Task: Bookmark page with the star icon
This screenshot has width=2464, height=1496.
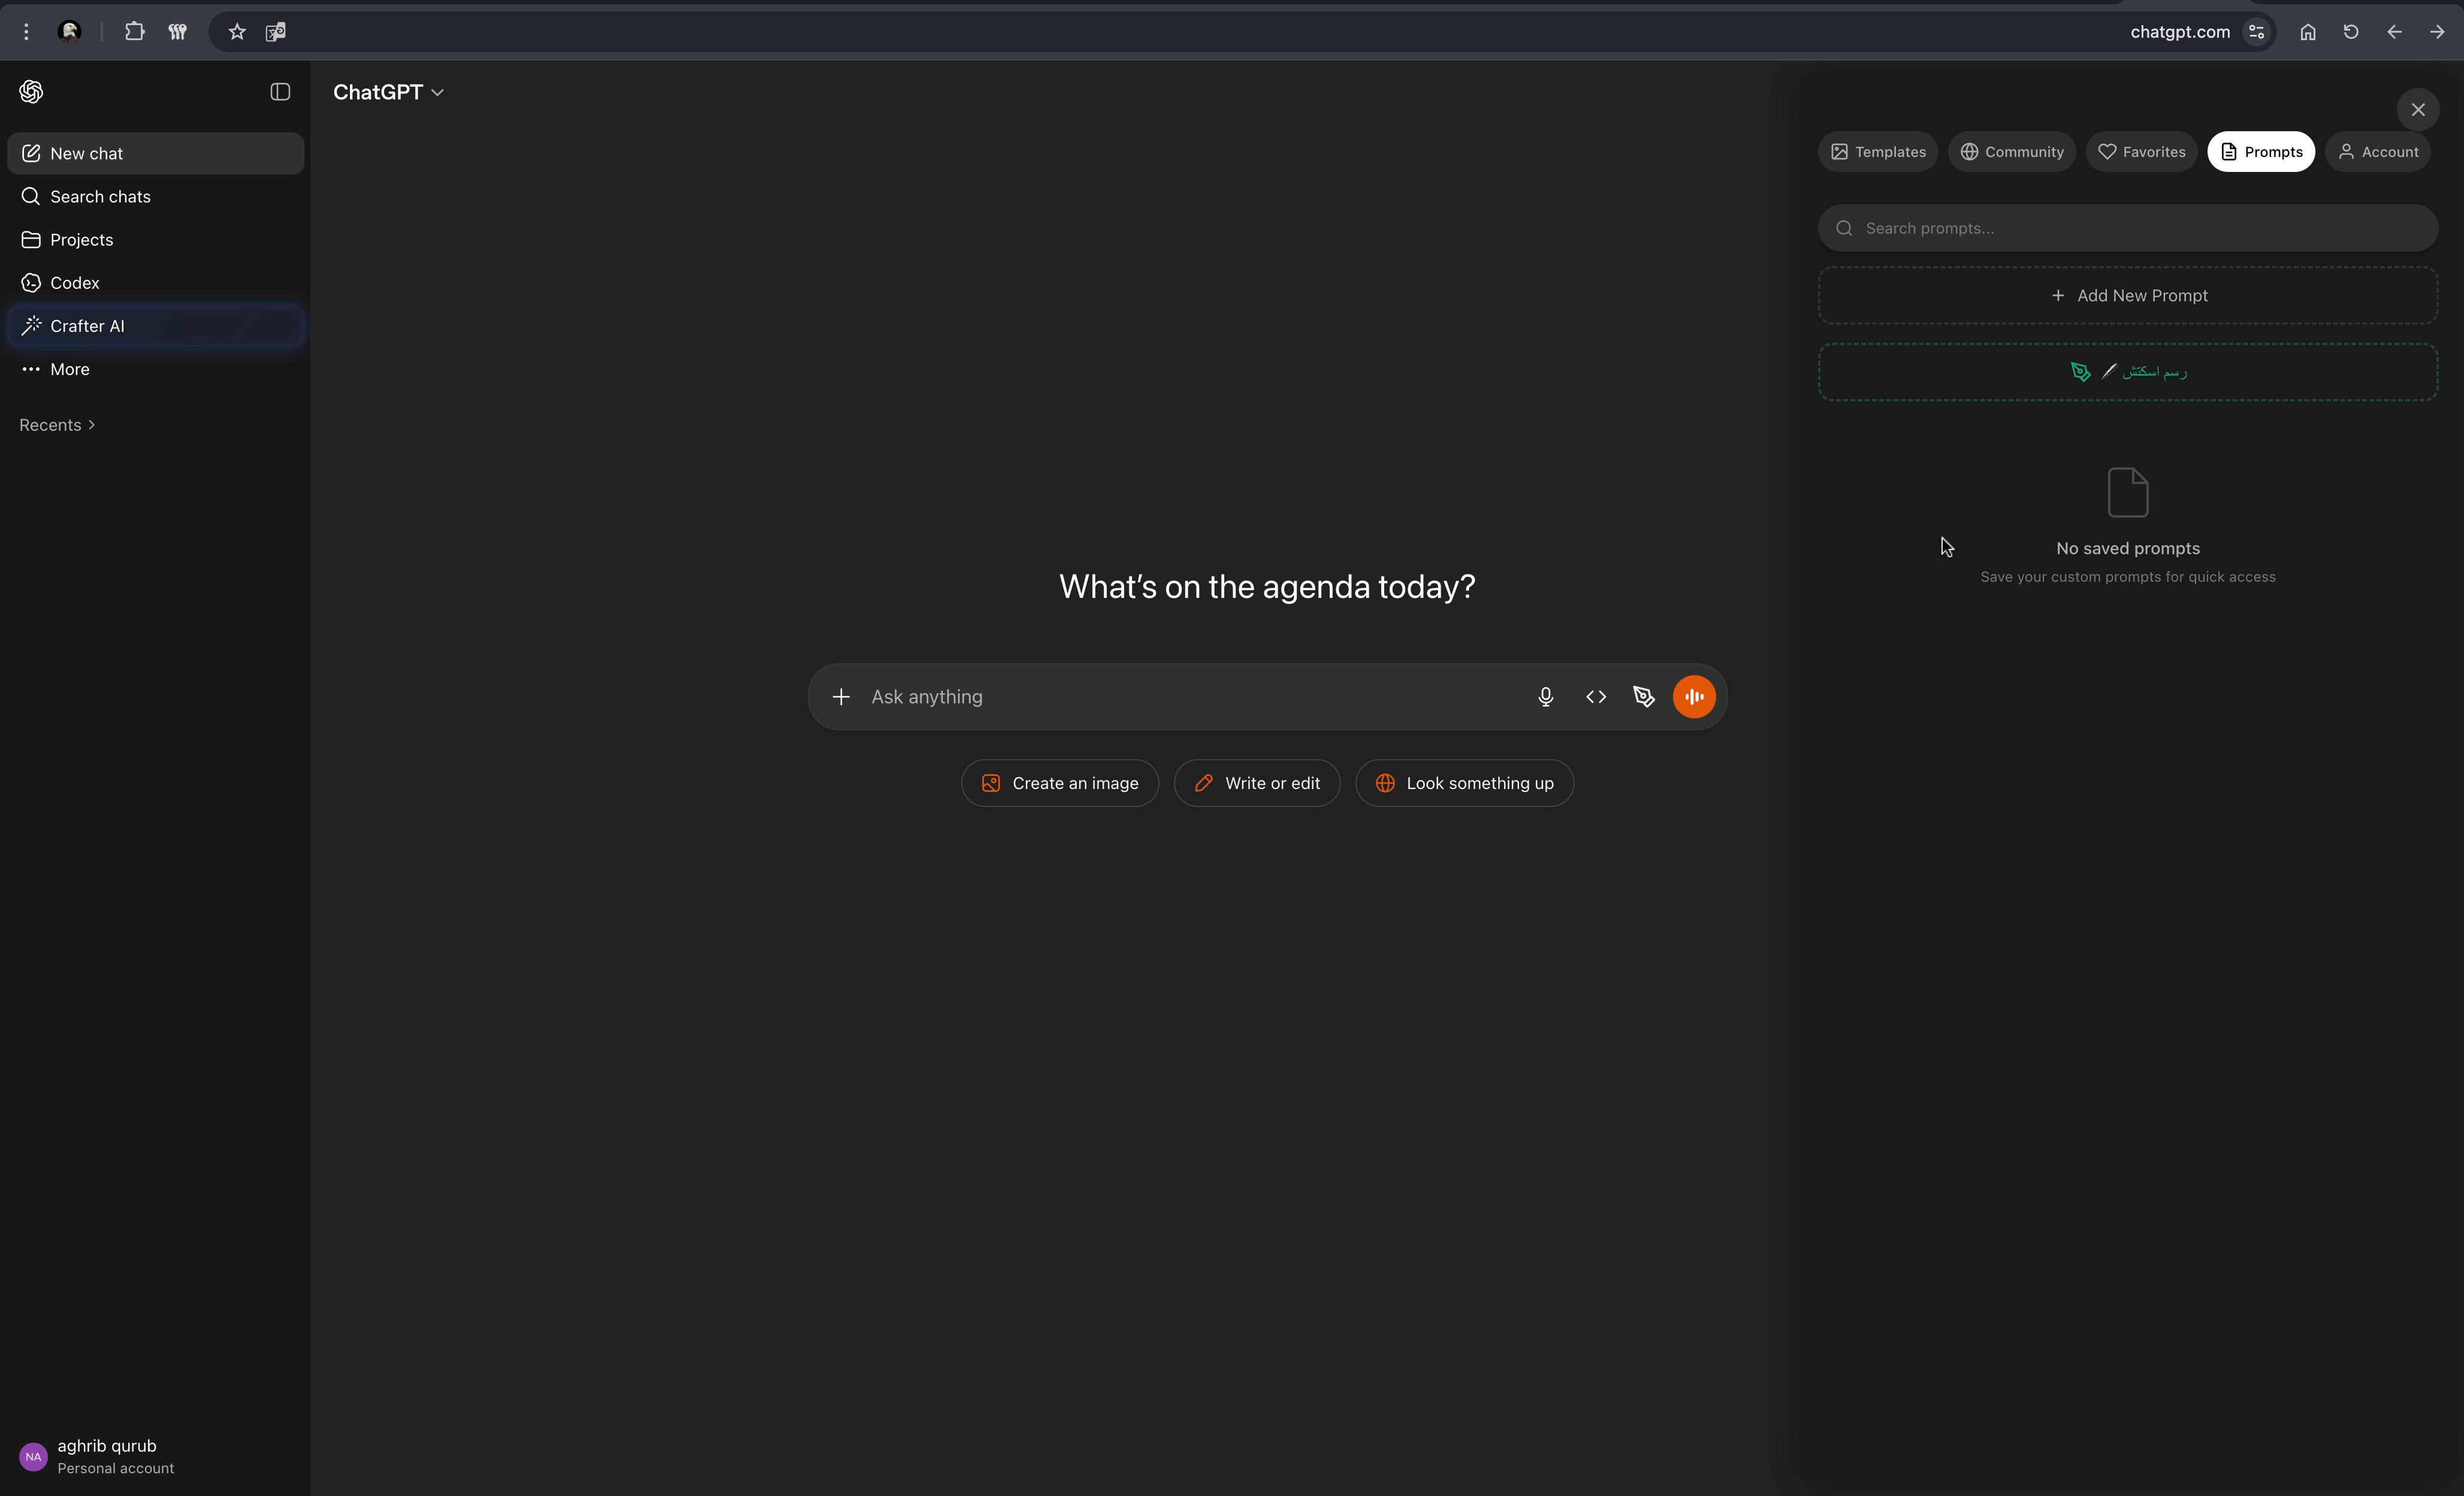Action: 237,32
